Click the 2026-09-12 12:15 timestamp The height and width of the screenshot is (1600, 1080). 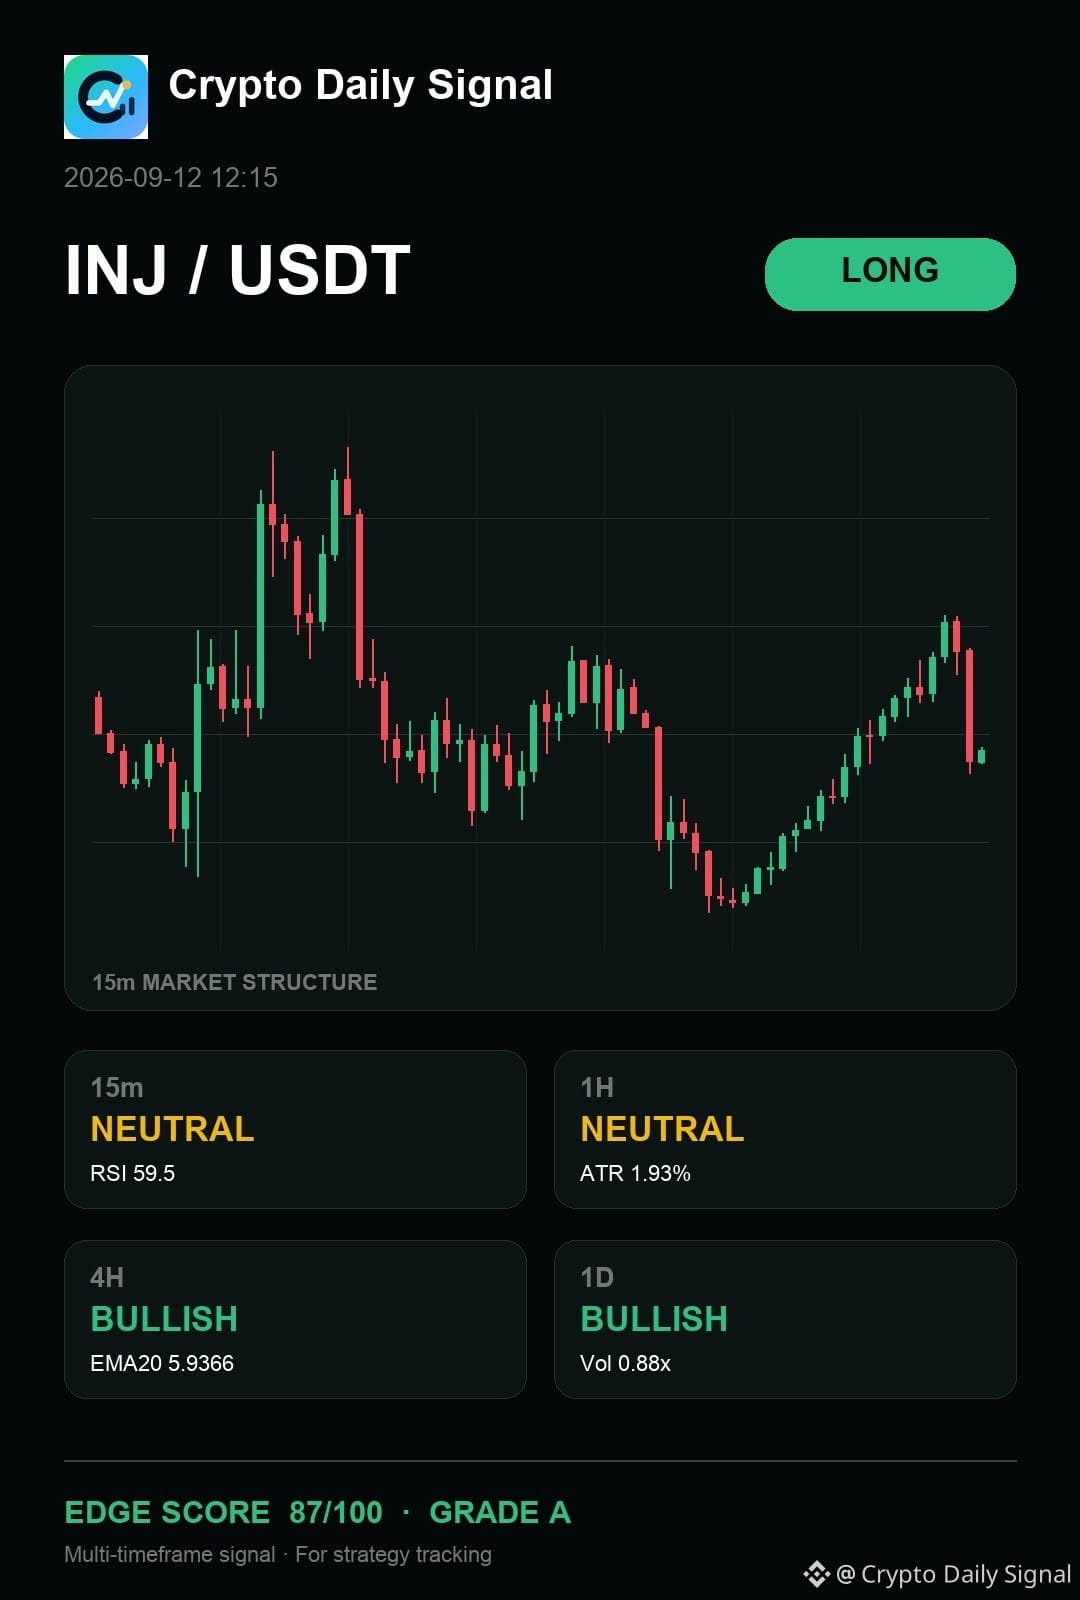click(171, 178)
